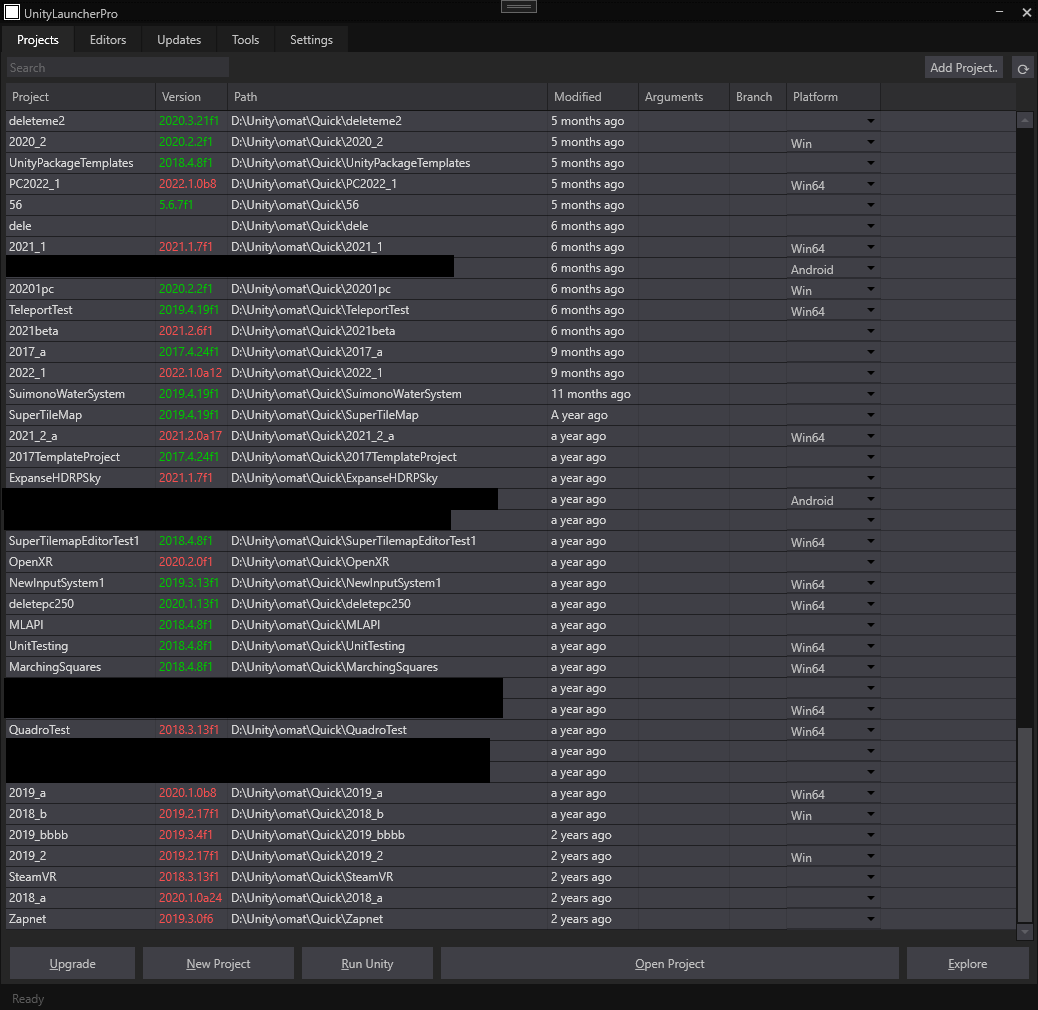Select the NewInputSystem1 project
This screenshot has width=1038, height=1010.
[x=511, y=583]
